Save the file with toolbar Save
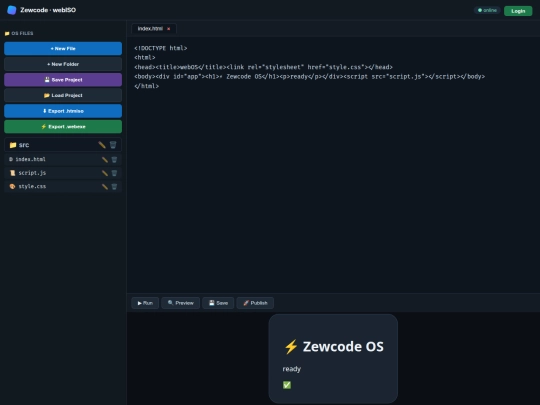 (x=218, y=303)
